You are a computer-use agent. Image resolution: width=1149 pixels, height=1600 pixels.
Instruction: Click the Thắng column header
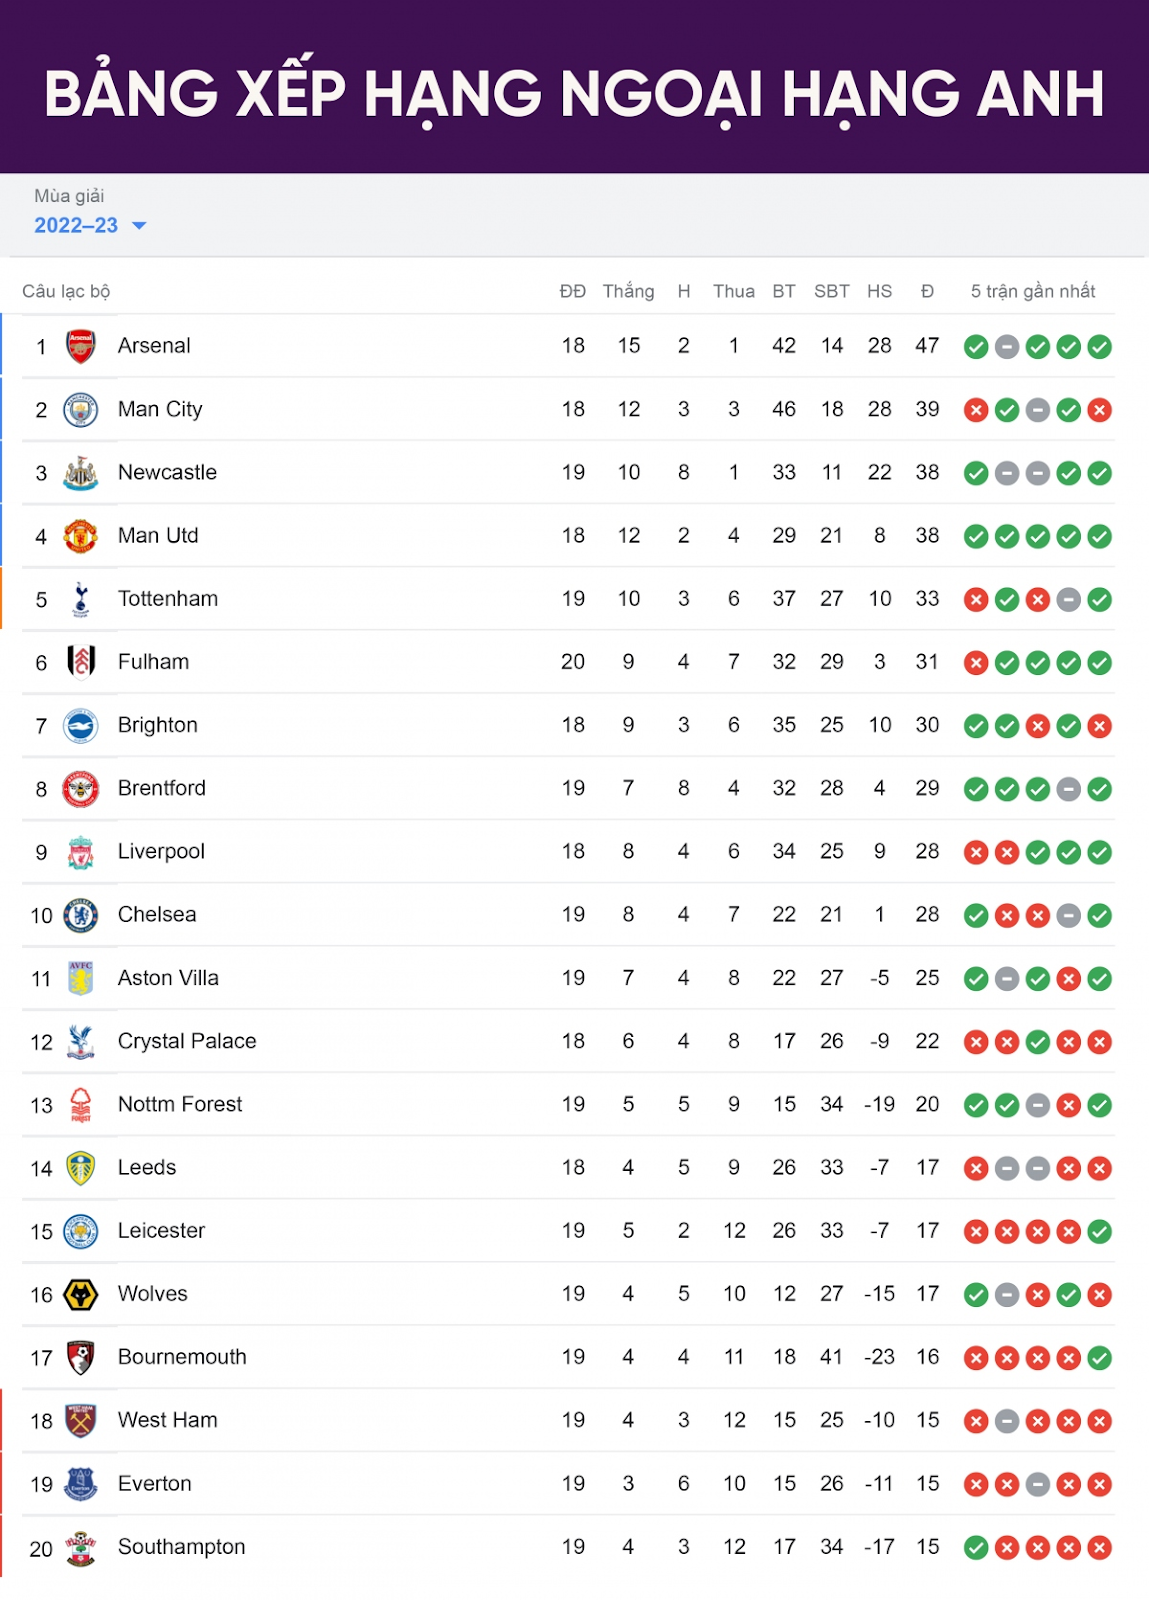(x=628, y=291)
